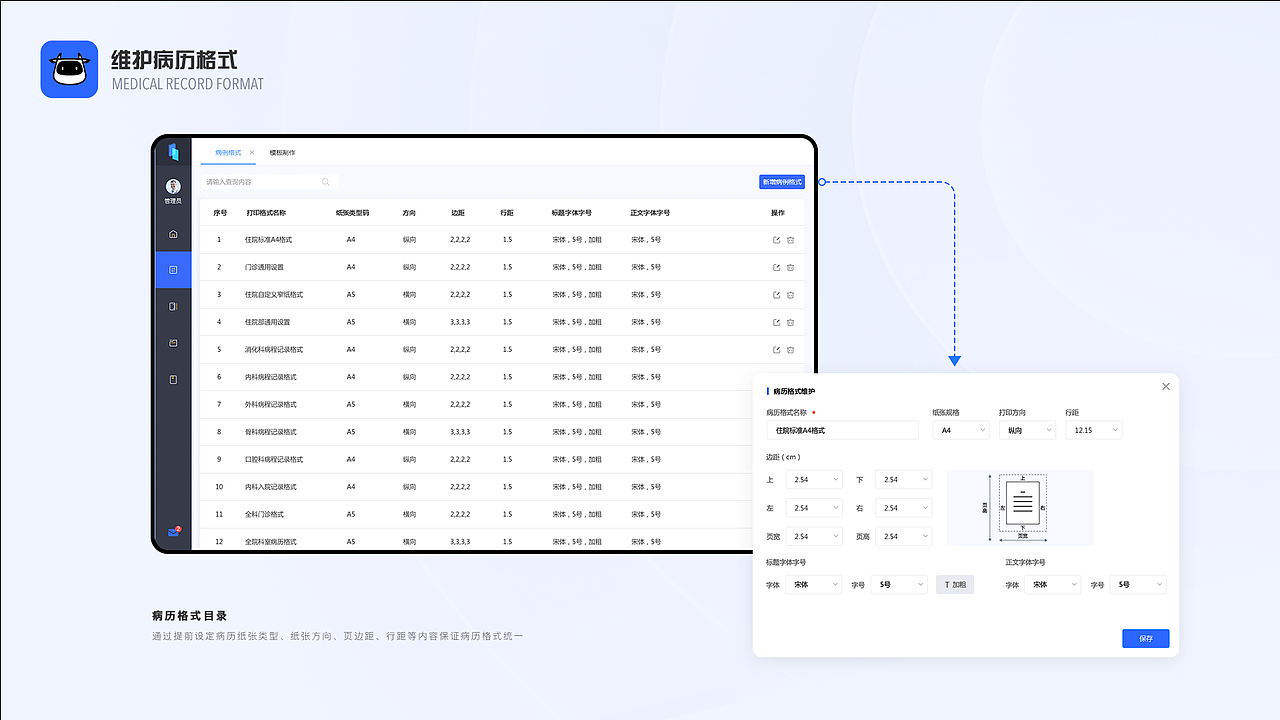Open the 标题字体字号 字号 dropdown
This screenshot has height=720, width=1280.
pos(899,584)
